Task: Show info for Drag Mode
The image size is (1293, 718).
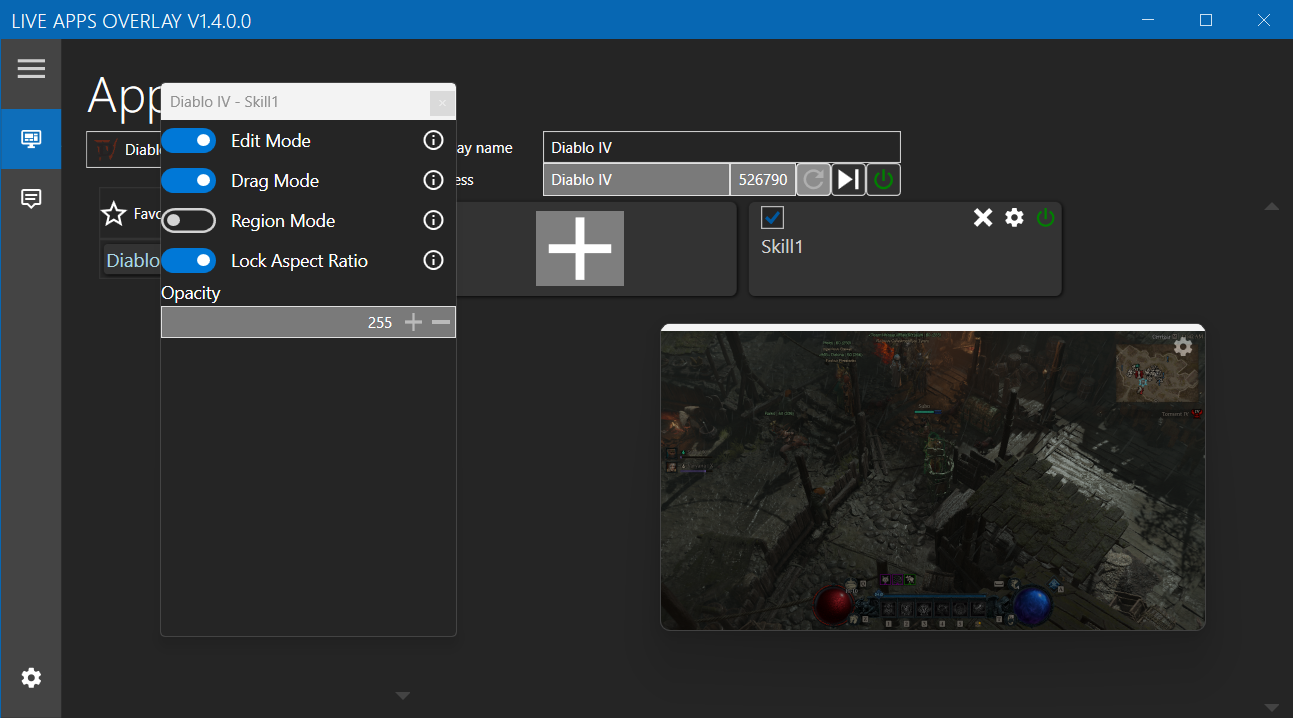Action: click(433, 181)
